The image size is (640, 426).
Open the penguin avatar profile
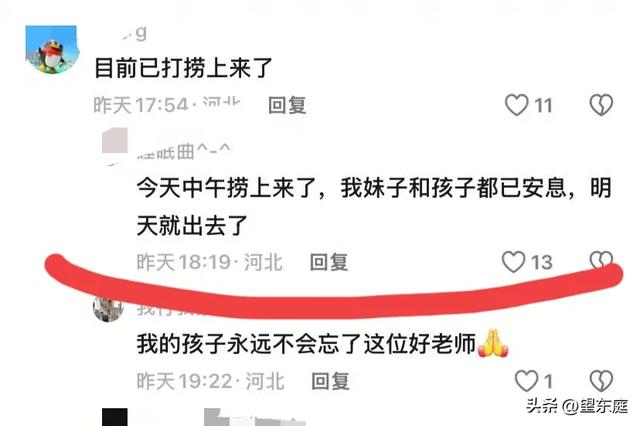[x=51, y=50]
